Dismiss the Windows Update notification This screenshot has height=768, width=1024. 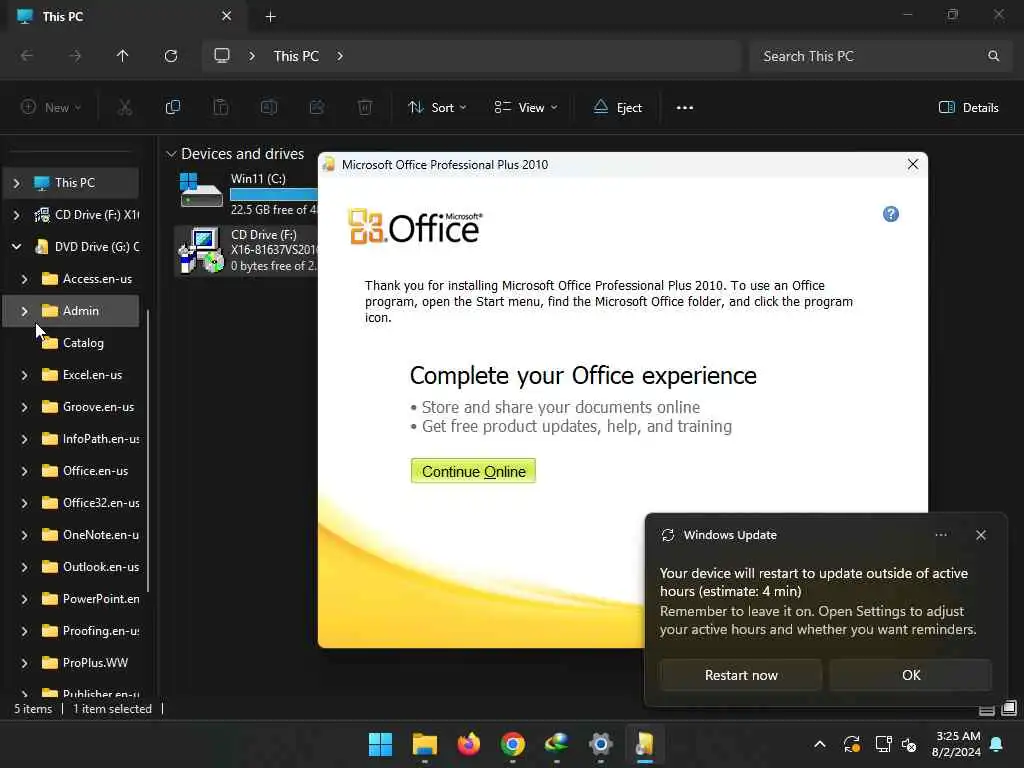[980, 535]
